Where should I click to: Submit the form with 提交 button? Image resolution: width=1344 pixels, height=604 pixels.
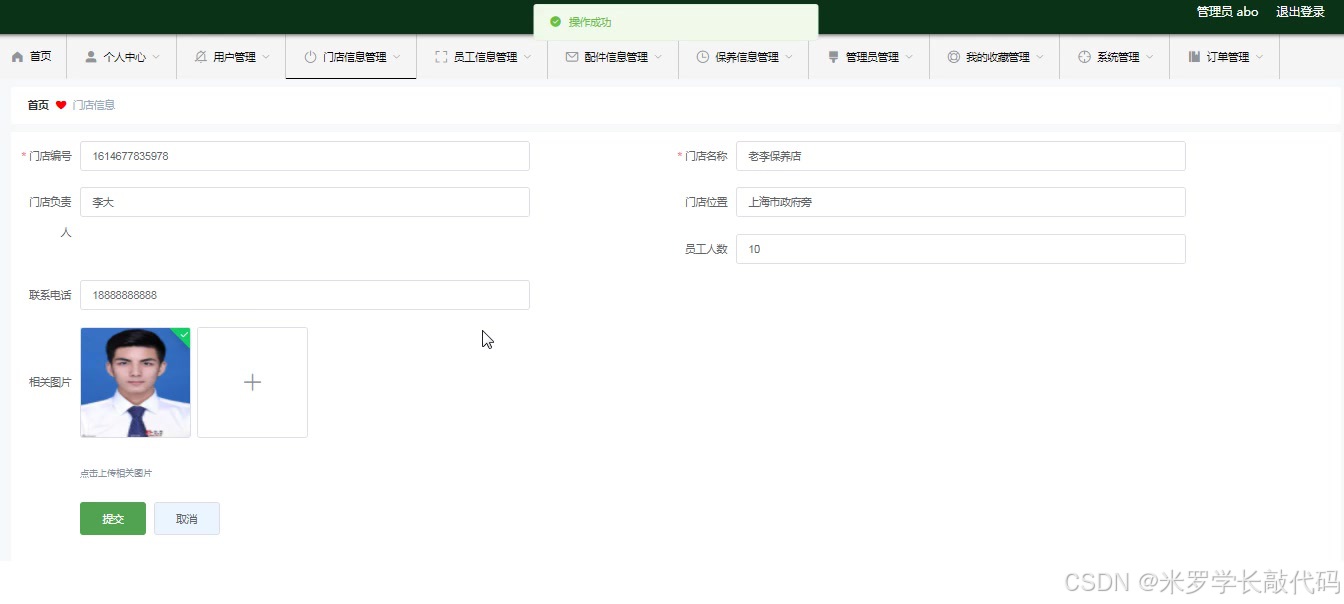click(x=112, y=518)
